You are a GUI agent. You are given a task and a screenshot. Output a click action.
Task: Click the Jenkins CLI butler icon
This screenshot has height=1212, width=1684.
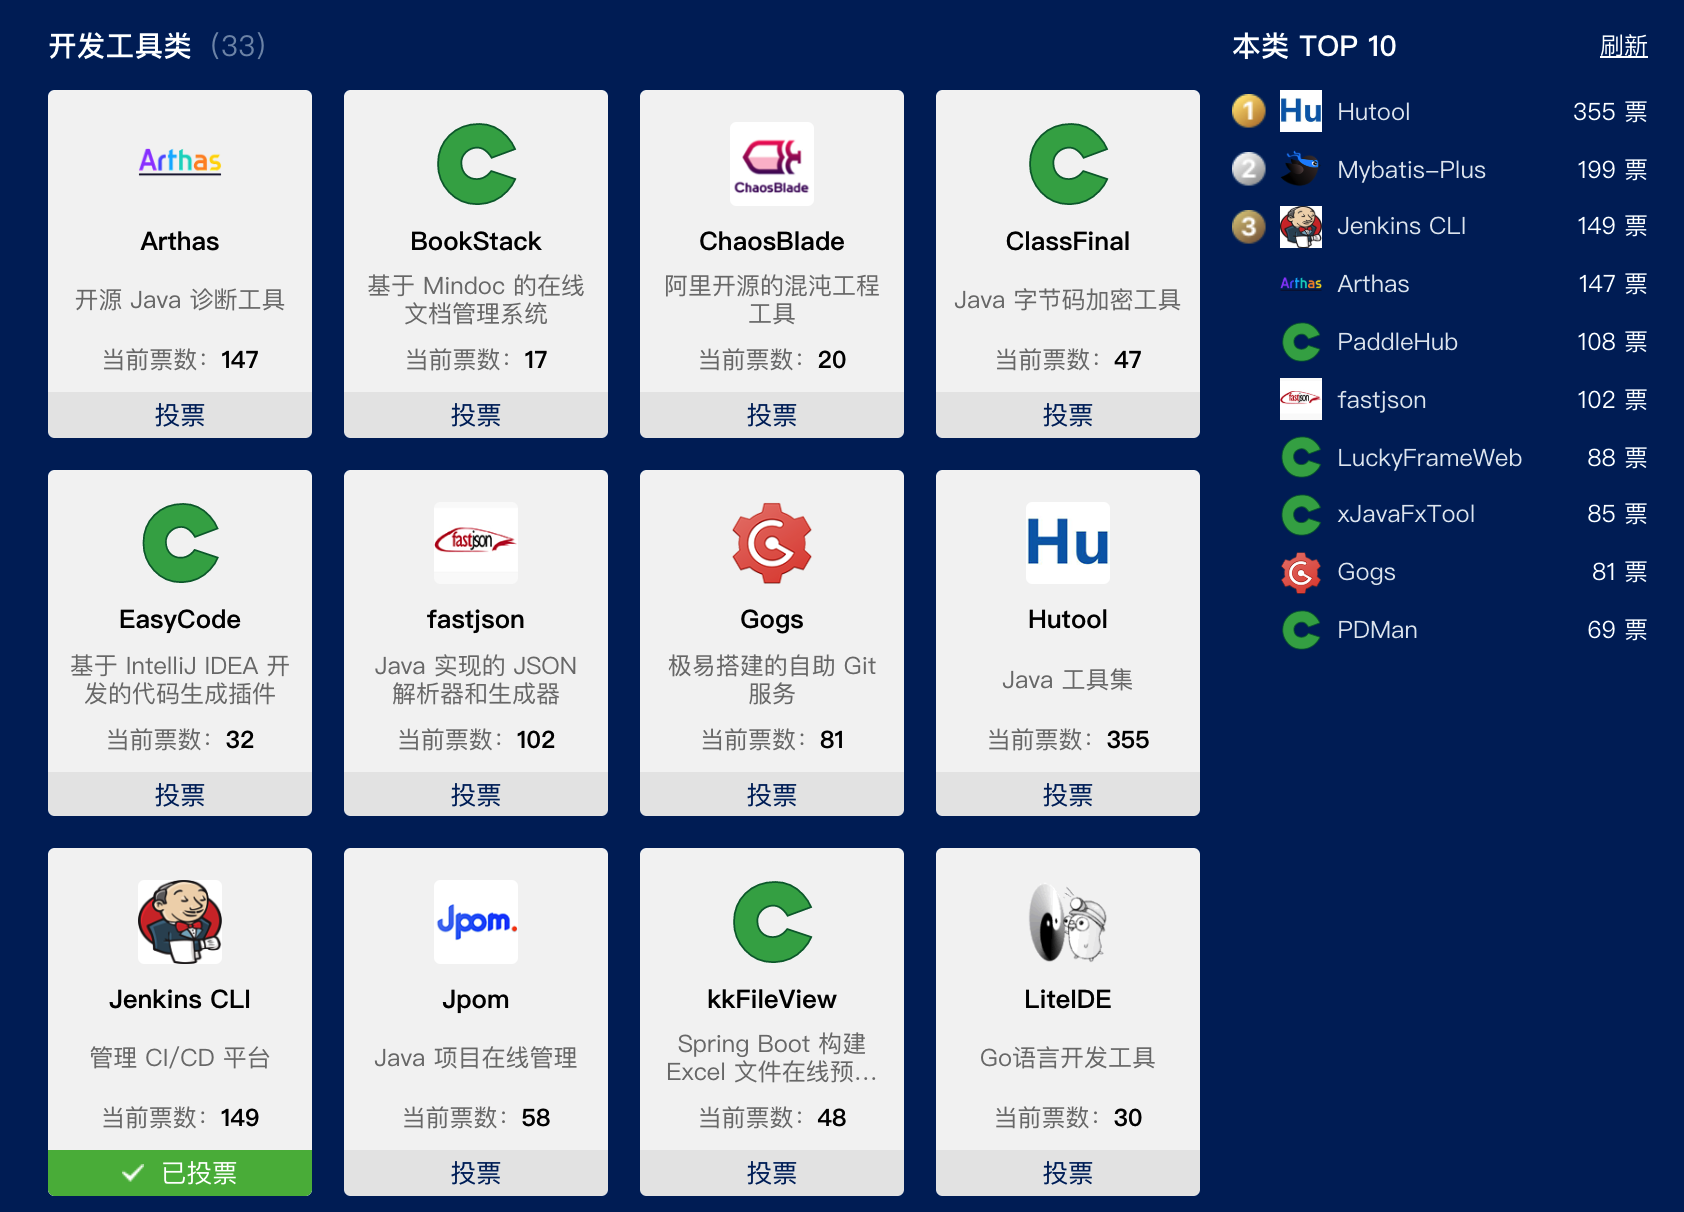179,921
